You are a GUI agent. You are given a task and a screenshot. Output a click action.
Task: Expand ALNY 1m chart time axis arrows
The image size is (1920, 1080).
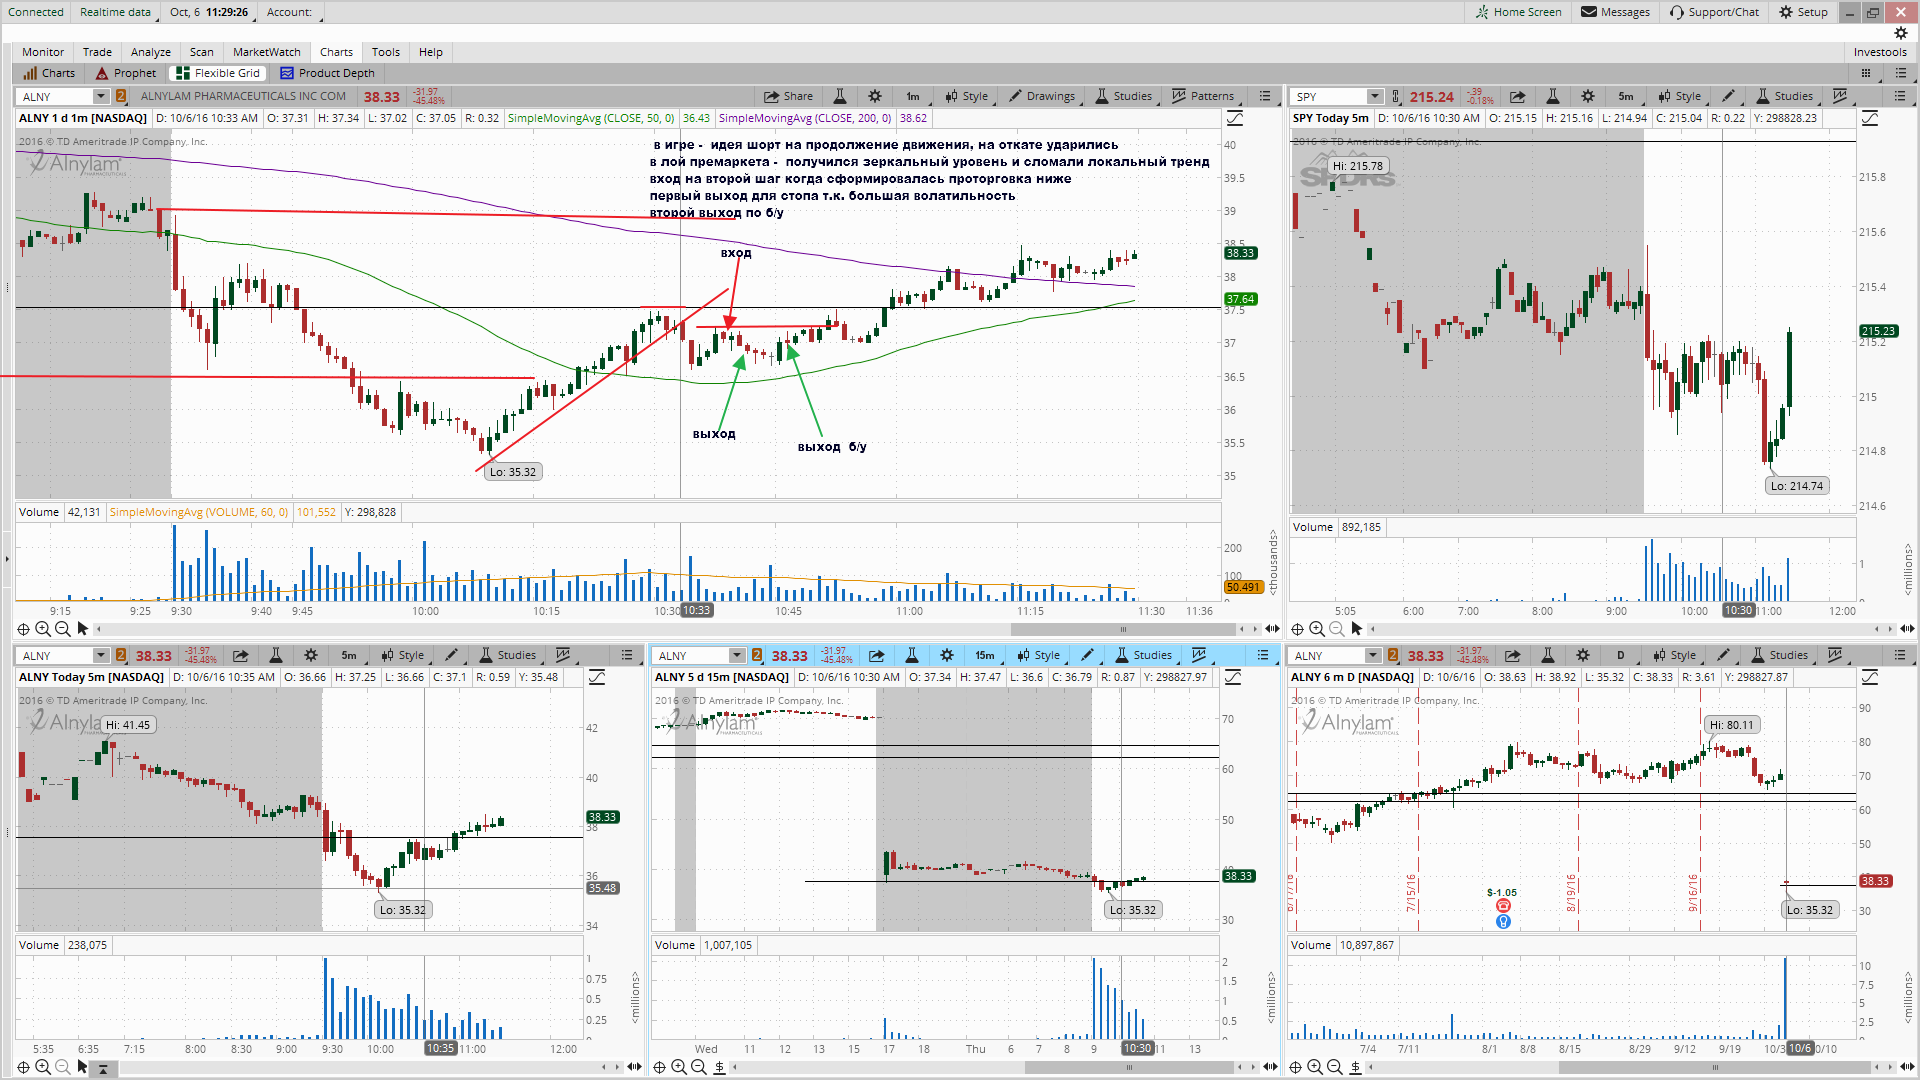tap(1272, 629)
